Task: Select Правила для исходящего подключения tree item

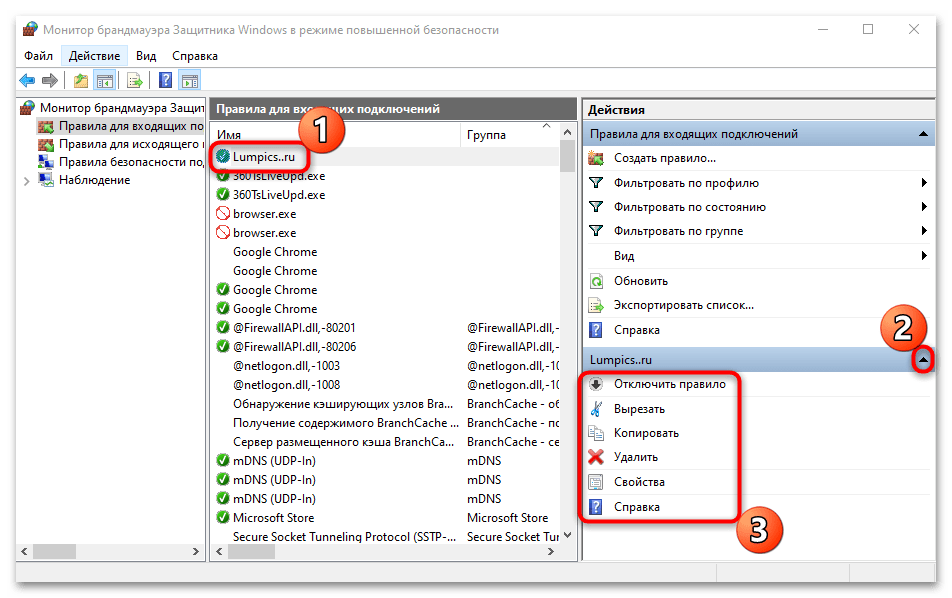Action: (x=130, y=144)
